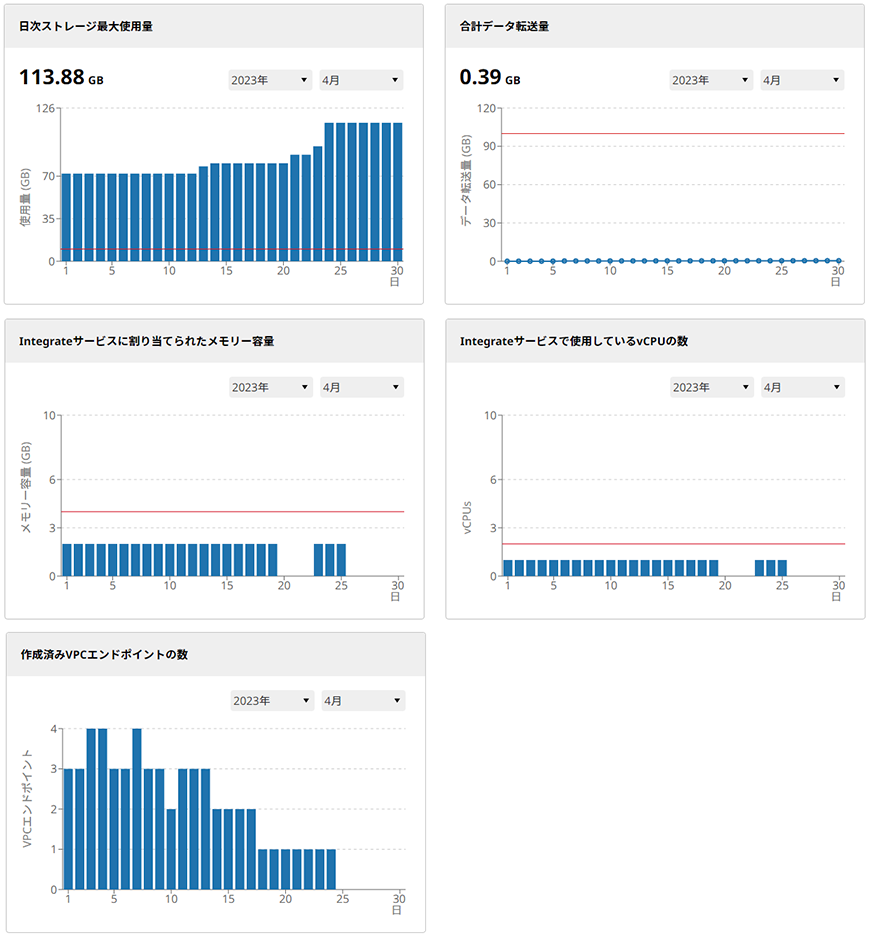The image size is (869, 937).
Task: Click red threshold line in data transfer chart
Action: click(672, 133)
